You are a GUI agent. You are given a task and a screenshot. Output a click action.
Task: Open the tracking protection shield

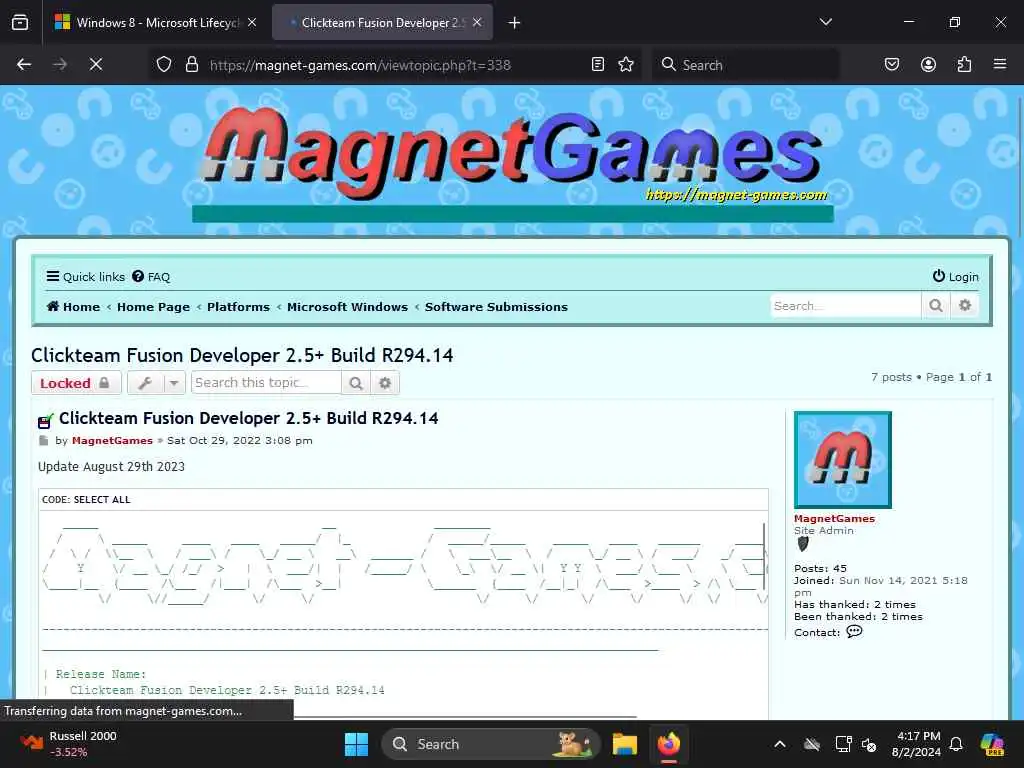164,64
